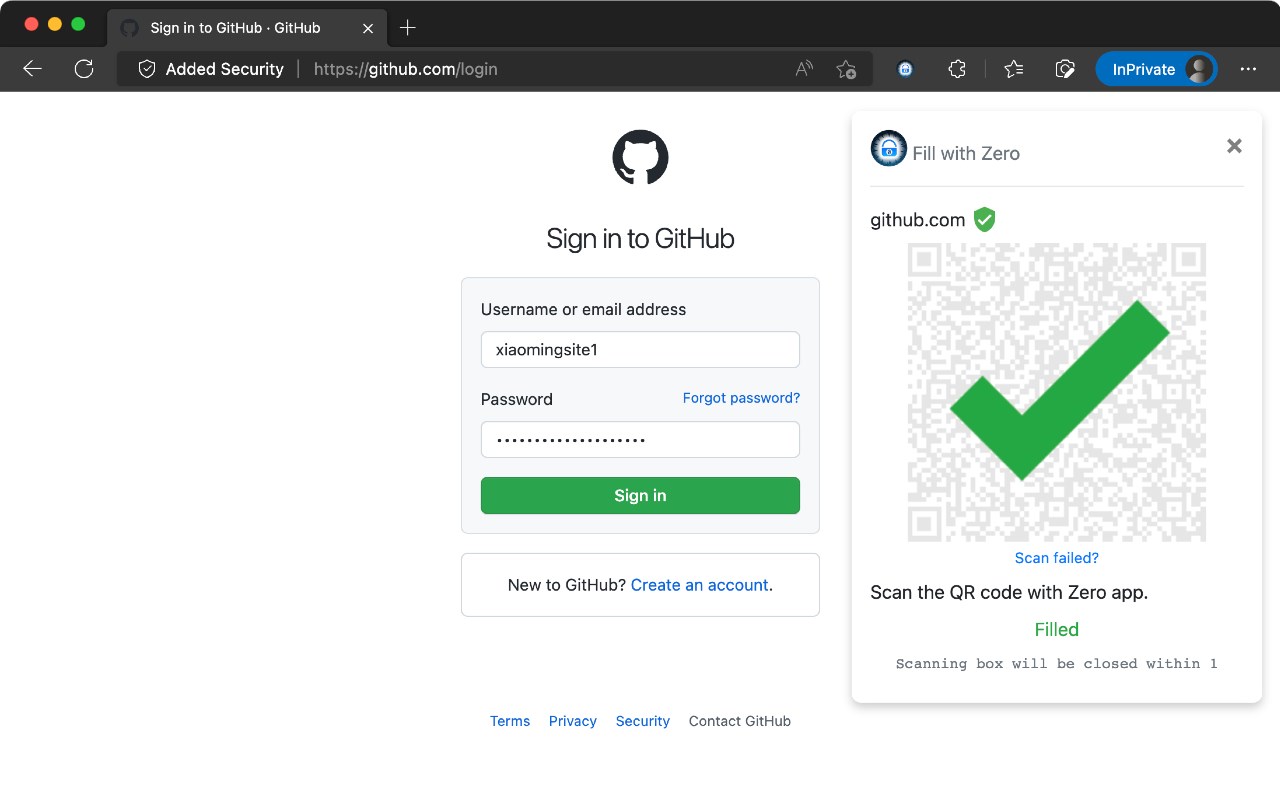This screenshot has height=800, width=1280.
Task: Click the green Sign in button
Action: [640, 495]
